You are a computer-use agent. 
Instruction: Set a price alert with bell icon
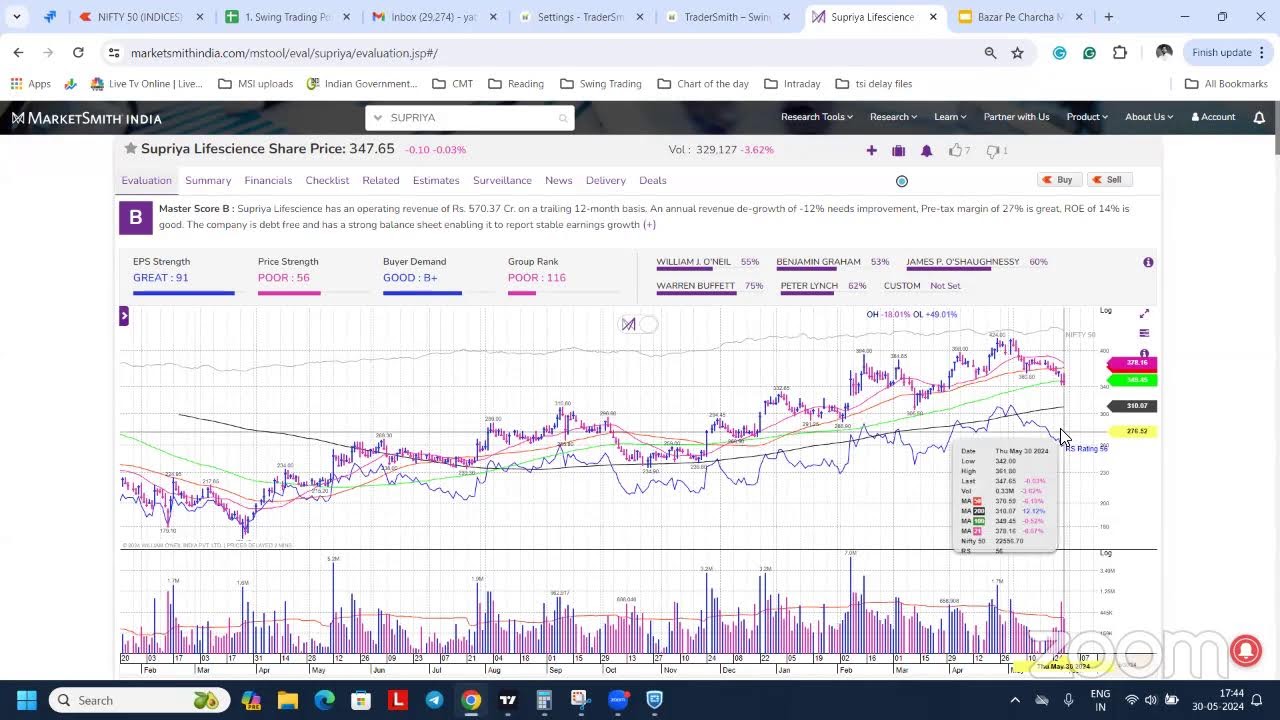(x=926, y=150)
